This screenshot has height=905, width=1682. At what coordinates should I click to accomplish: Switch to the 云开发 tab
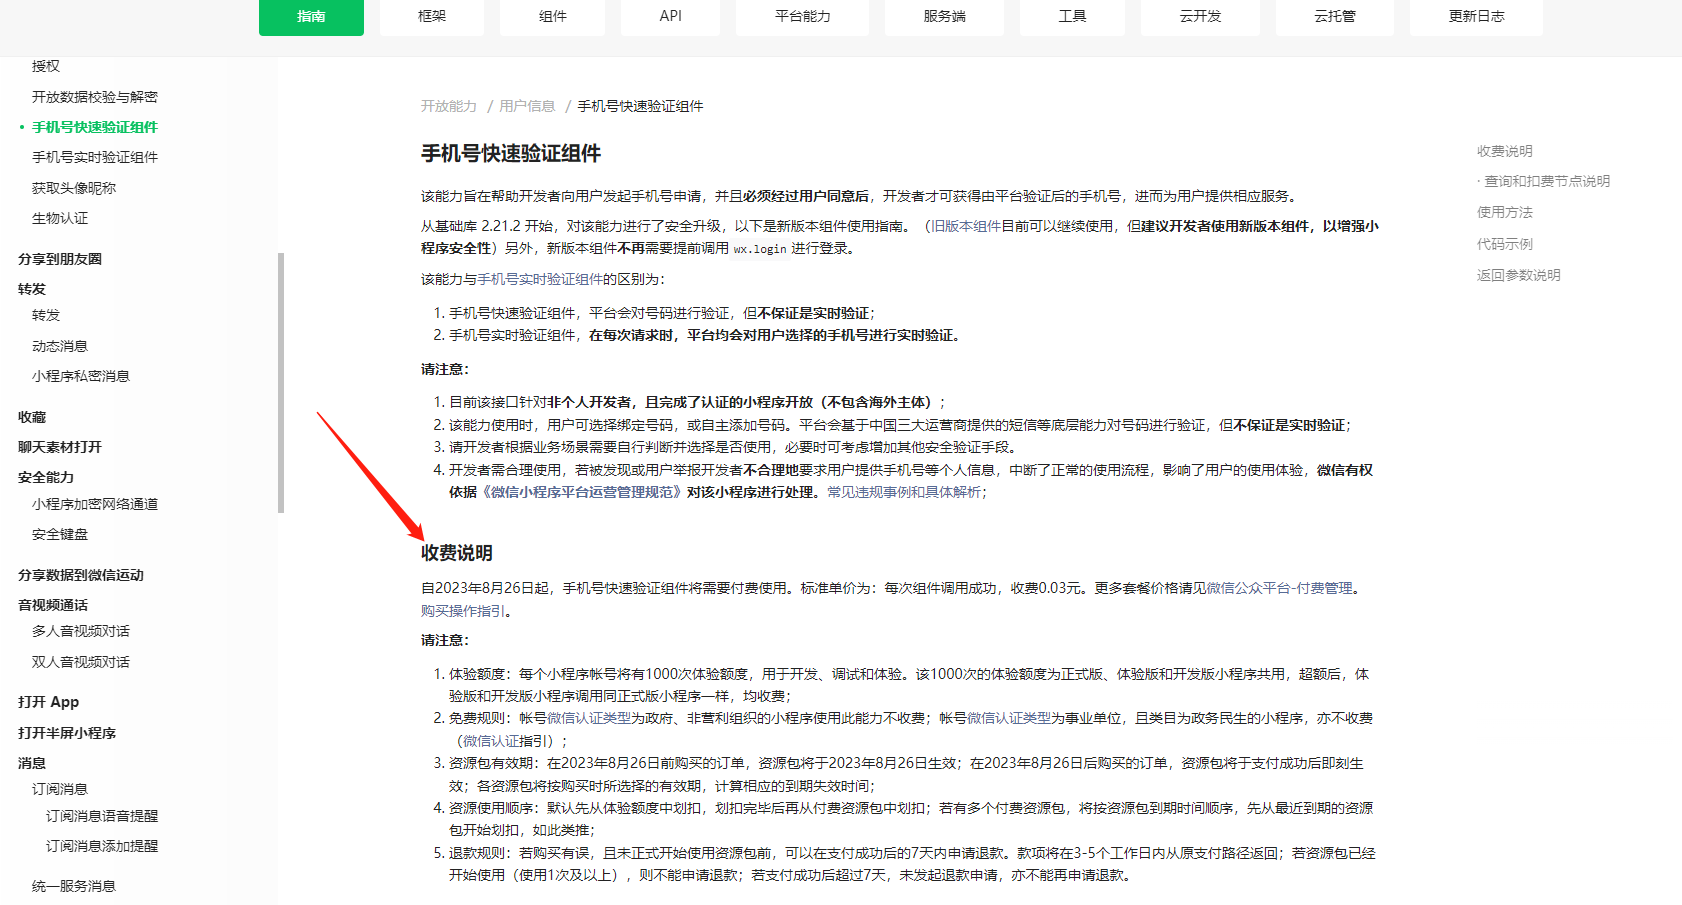1200,17
